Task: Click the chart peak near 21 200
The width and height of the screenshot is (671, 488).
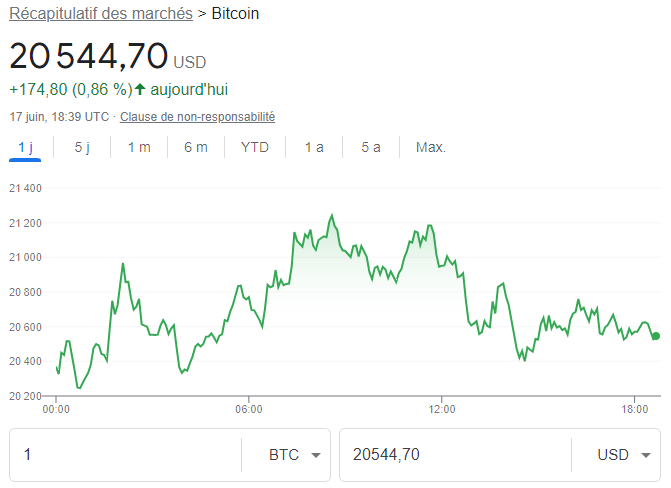Action: click(x=331, y=215)
